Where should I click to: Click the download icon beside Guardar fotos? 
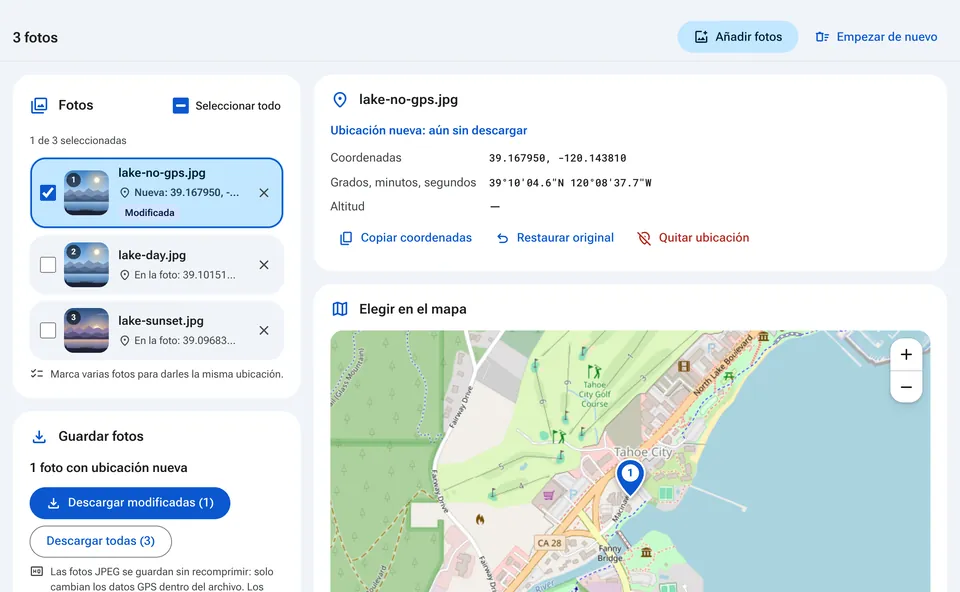[39, 437]
